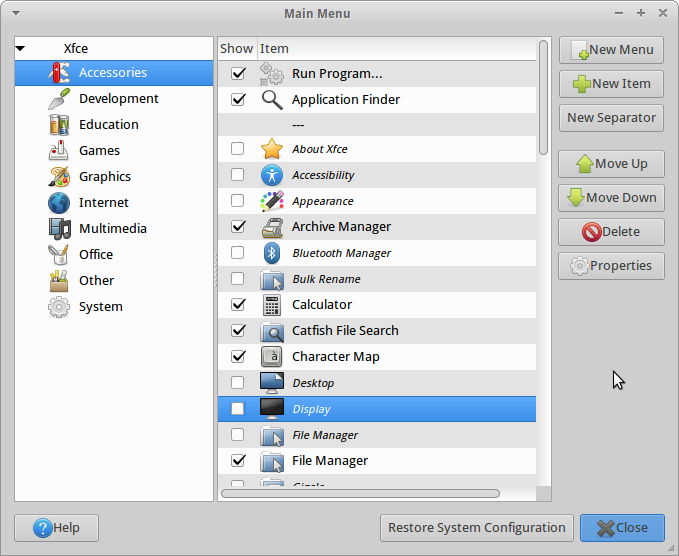
Task: Click Restore System Configuration
Action: click(477, 528)
